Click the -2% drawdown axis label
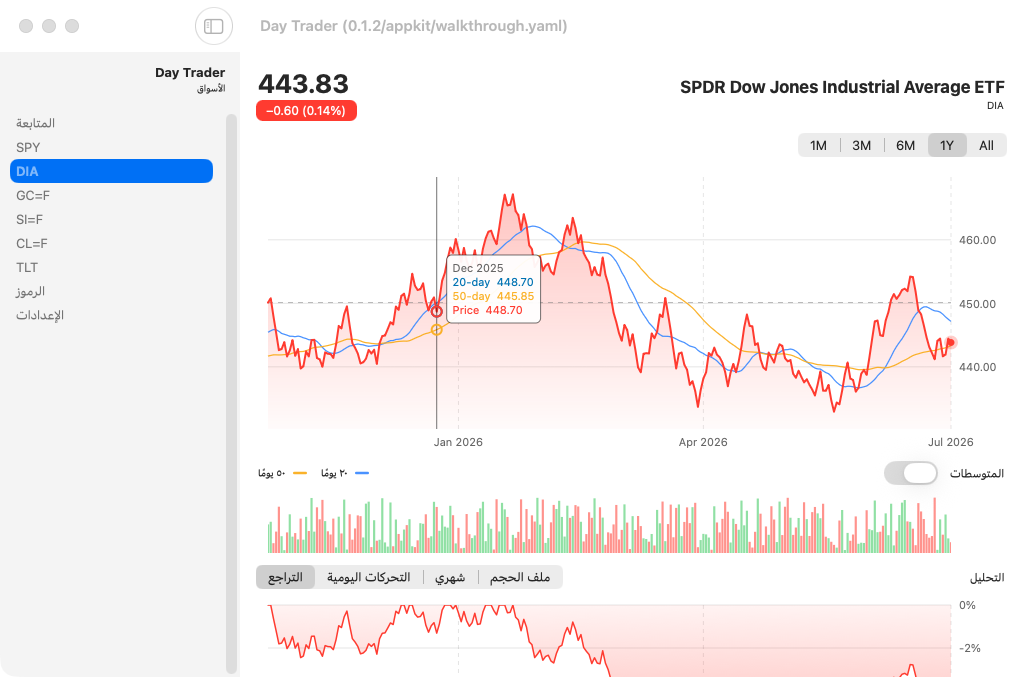Screen dimensions: 1024x677 (x=970, y=648)
